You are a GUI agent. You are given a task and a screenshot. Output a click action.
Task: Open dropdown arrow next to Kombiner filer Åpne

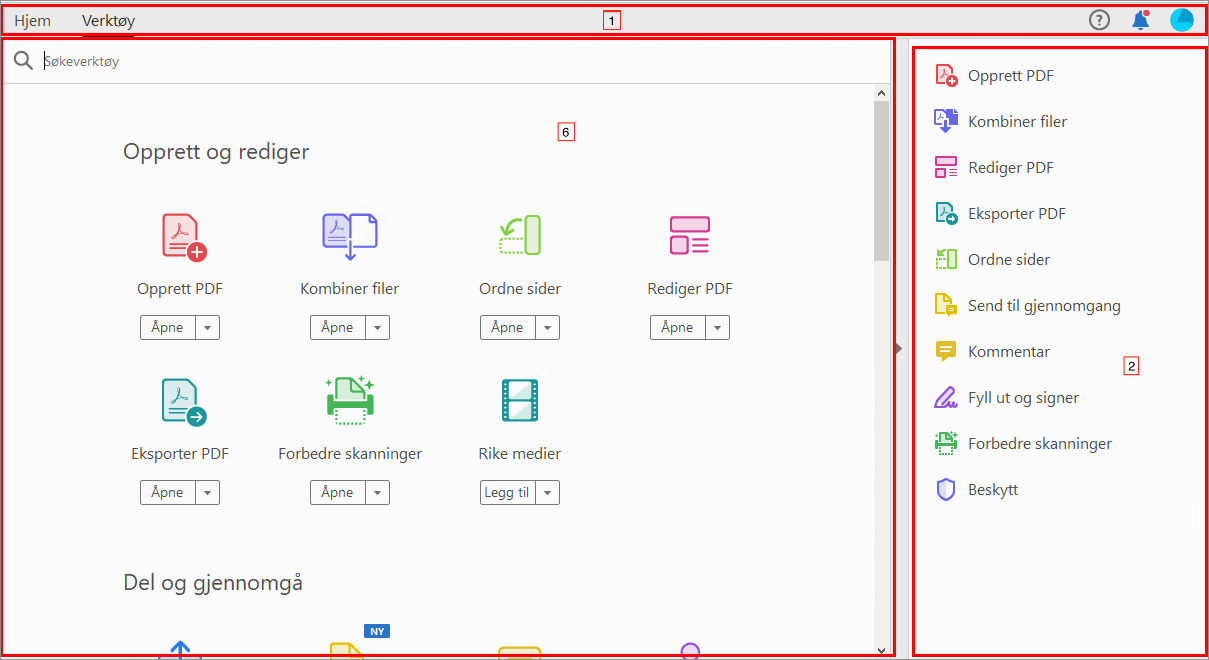377,328
